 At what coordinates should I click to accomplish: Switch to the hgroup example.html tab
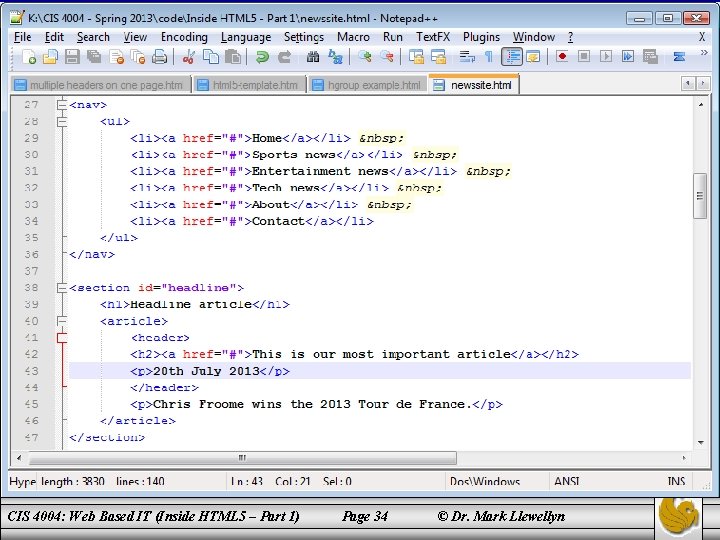(366, 85)
